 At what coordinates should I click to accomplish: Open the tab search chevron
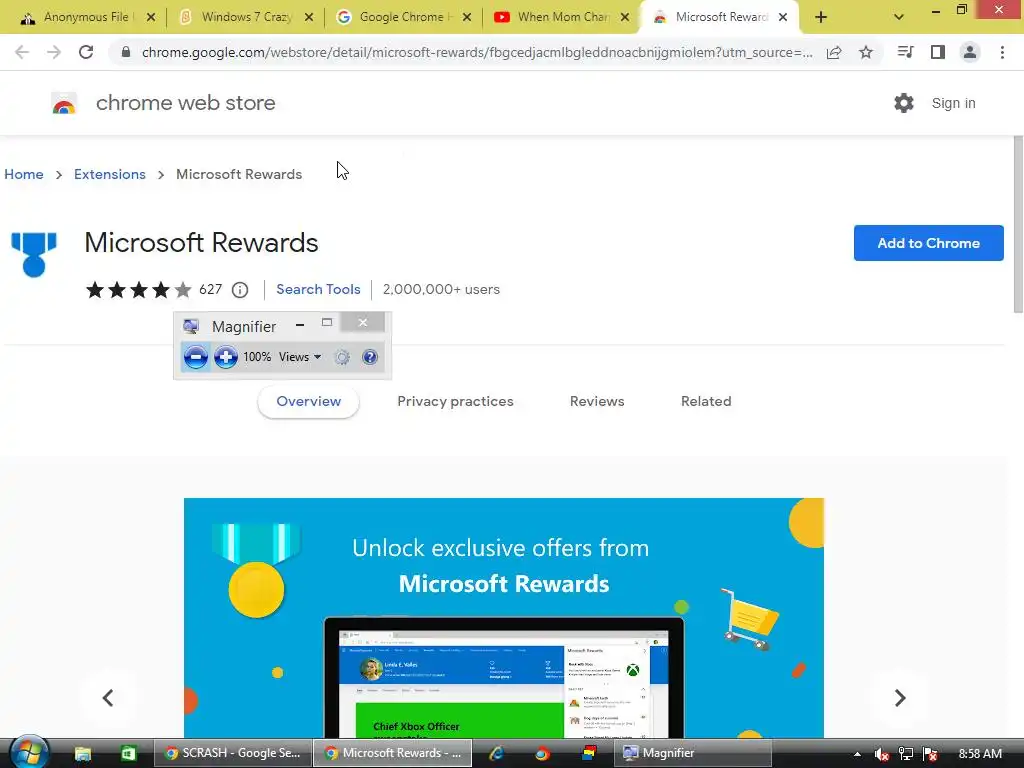click(x=899, y=18)
